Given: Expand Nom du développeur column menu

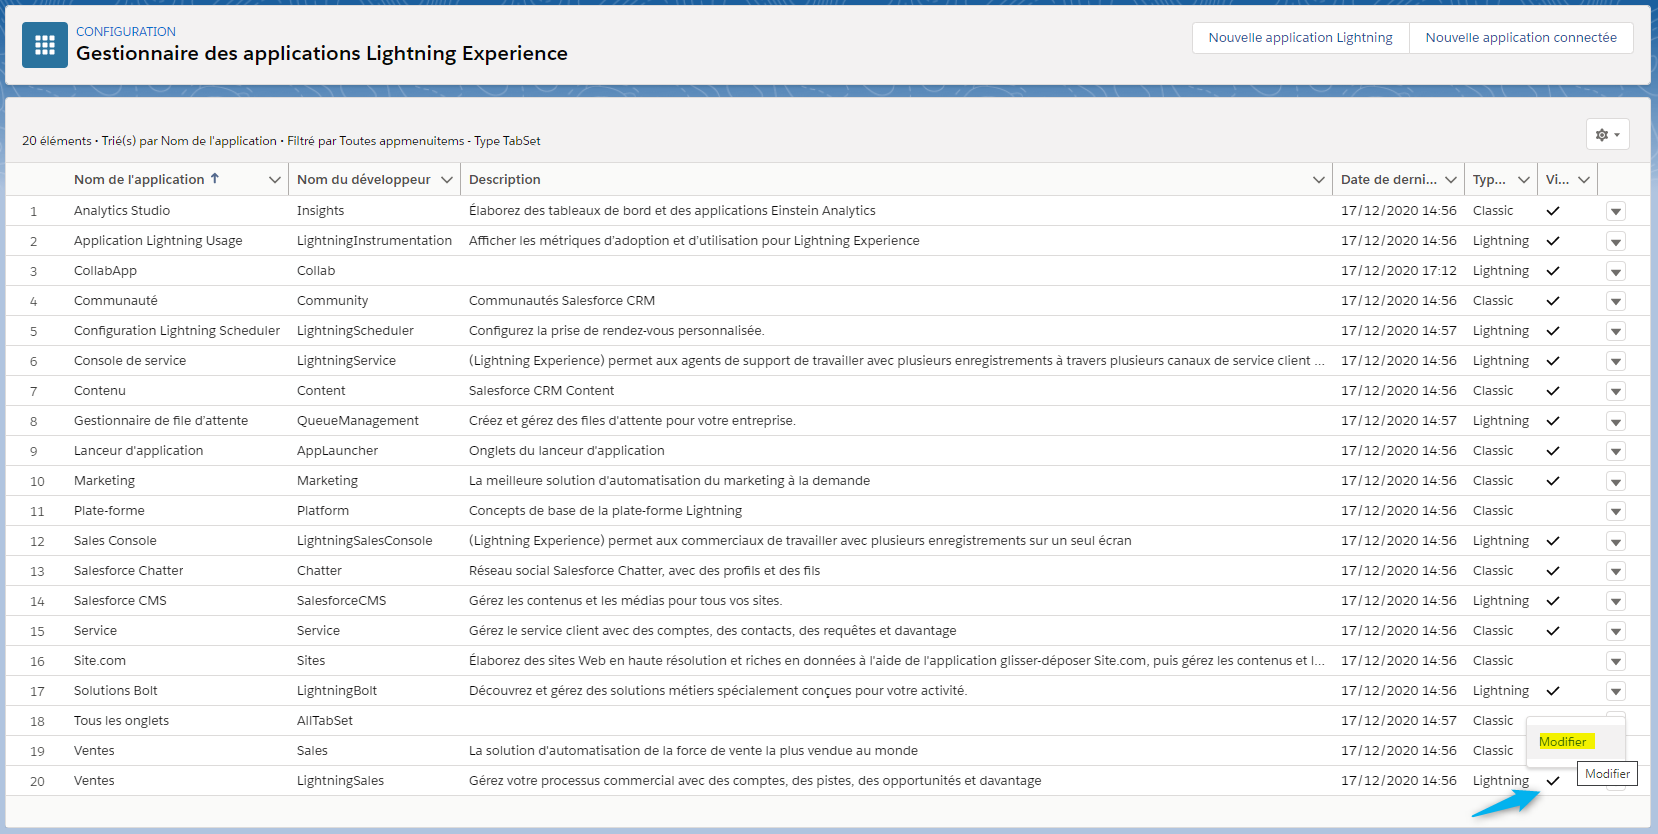Looking at the screenshot, I should click(447, 180).
